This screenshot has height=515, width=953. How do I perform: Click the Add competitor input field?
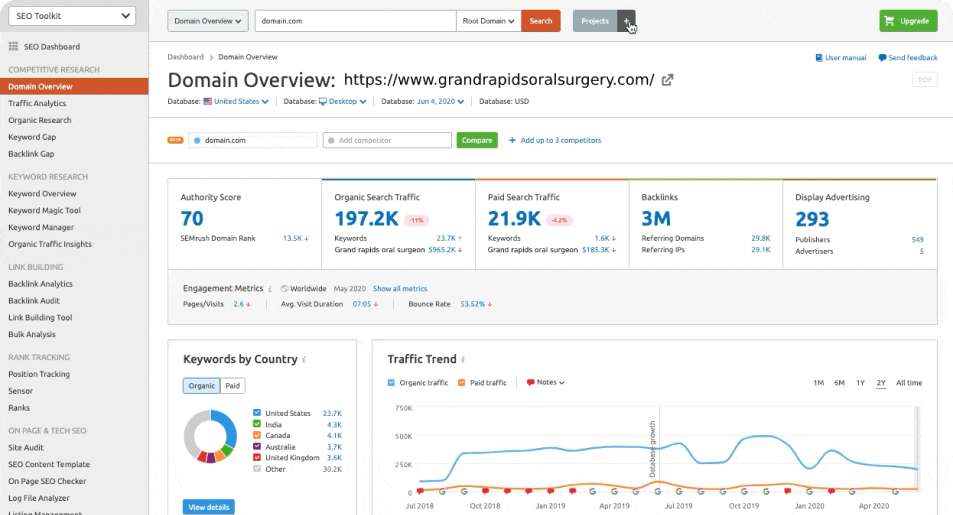tap(387, 140)
